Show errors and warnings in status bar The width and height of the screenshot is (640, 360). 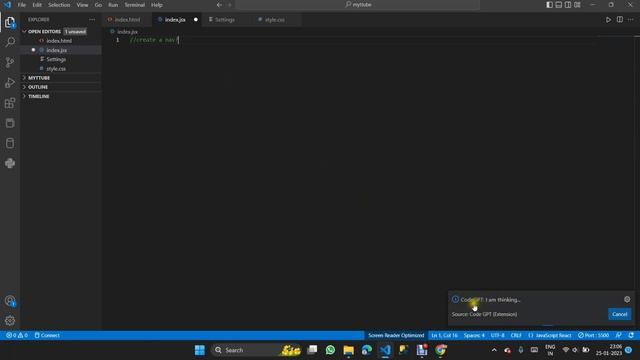pyautogui.click(x=17, y=335)
